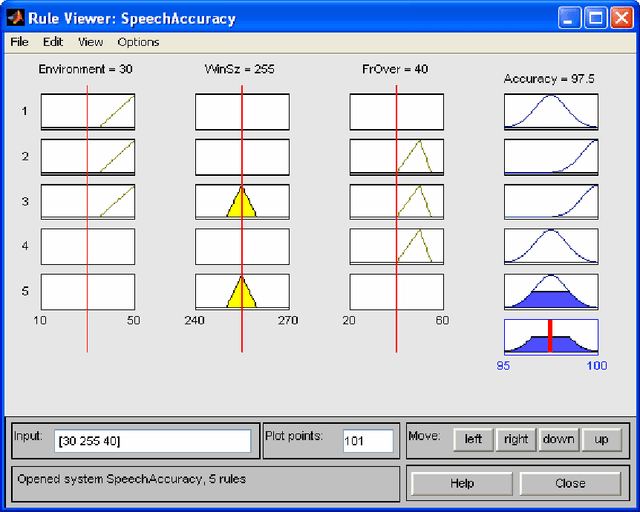This screenshot has height=512, width=640.
Task: Click the red WinSz input line
Action: tap(242, 218)
